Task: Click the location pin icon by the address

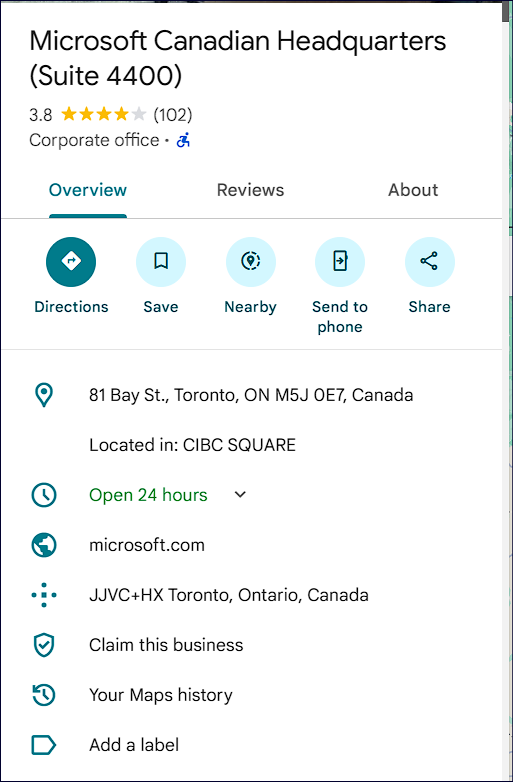Action: tap(44, 395)
